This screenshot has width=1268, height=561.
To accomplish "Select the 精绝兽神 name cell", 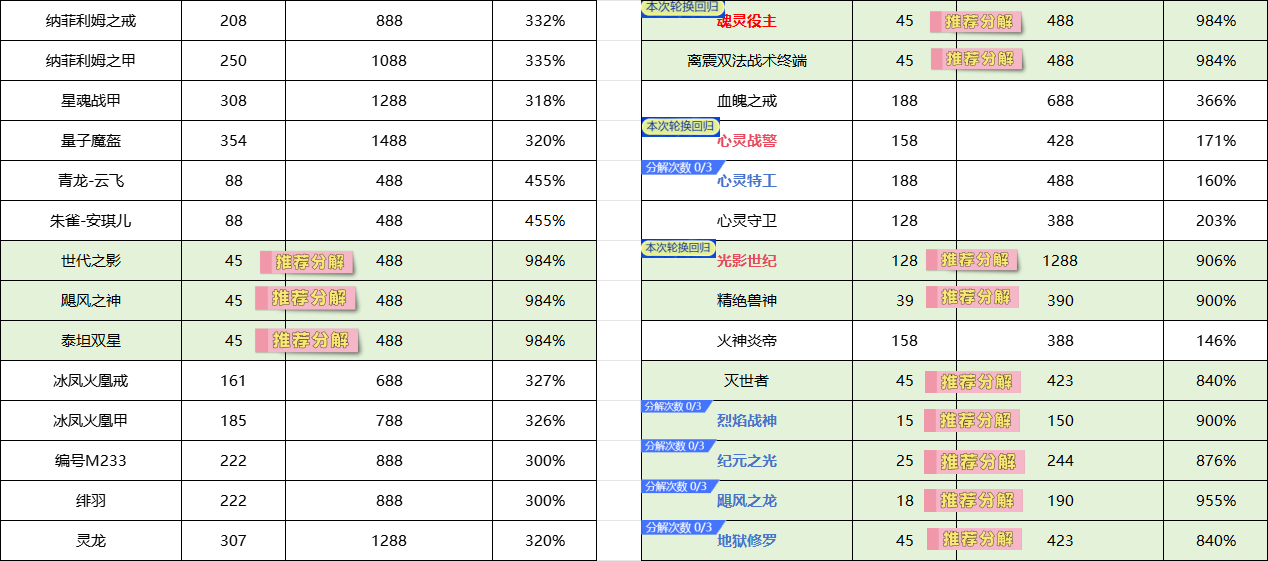I will (x=747, y=300).
